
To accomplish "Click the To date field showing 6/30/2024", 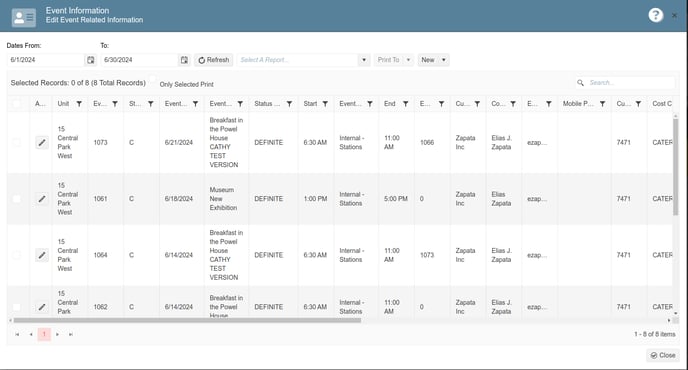I will pyautogui.click(x=140, y=60).
